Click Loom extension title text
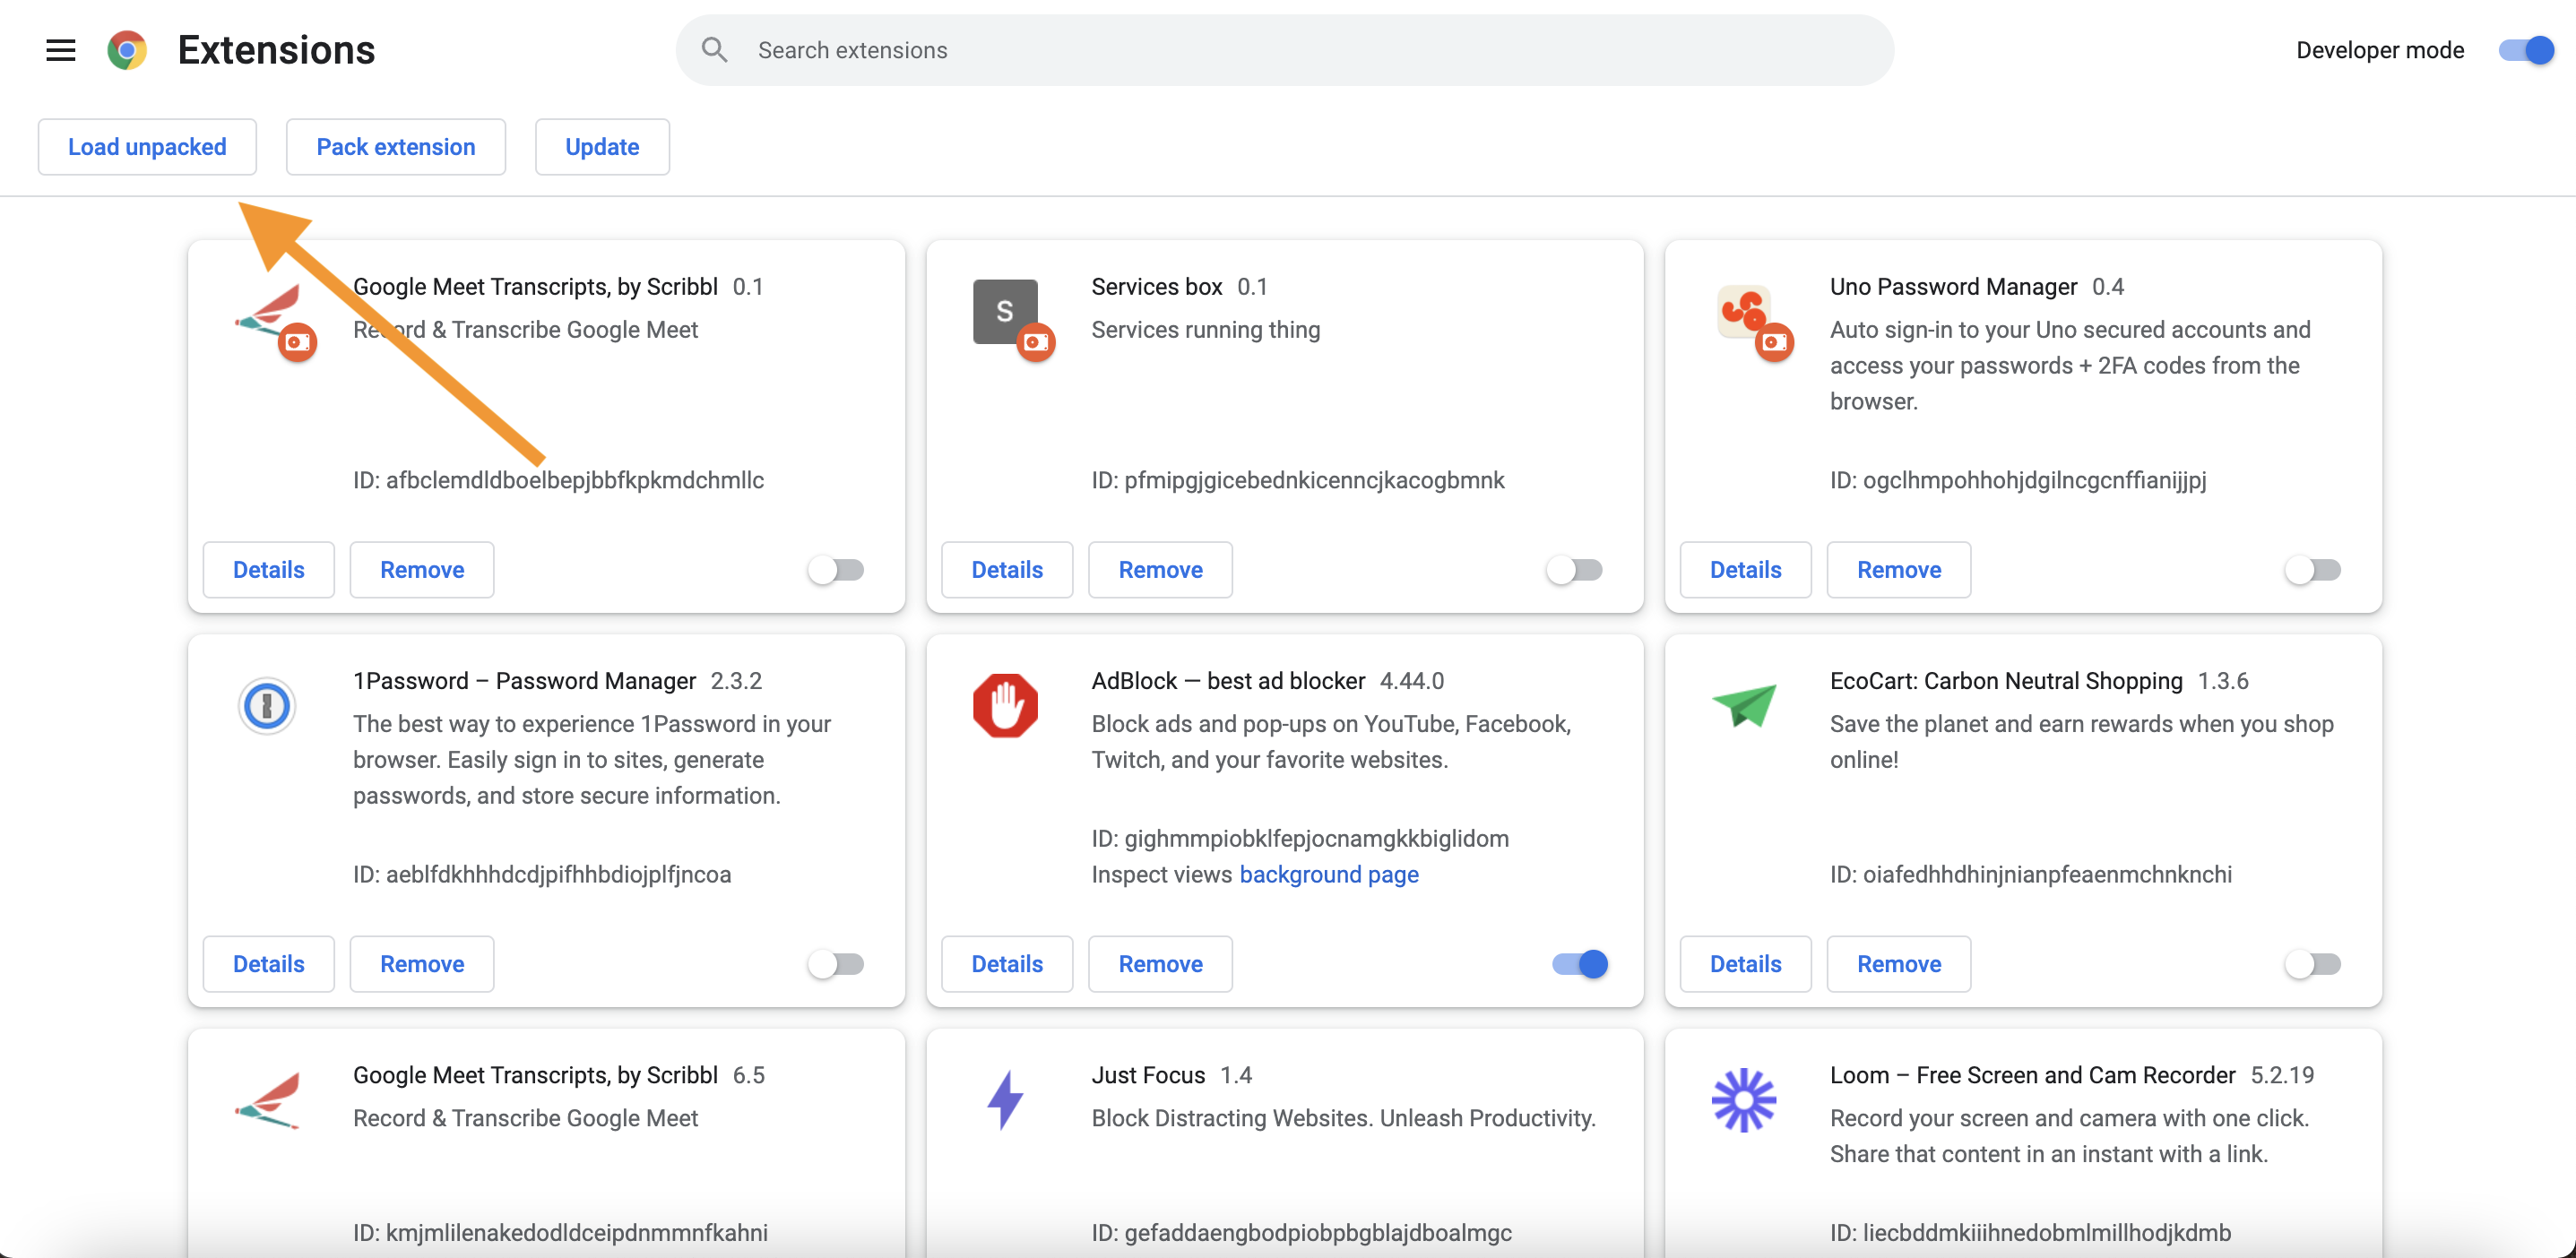This screenshot has height=1258, width=2576. pos(2032,1075)
